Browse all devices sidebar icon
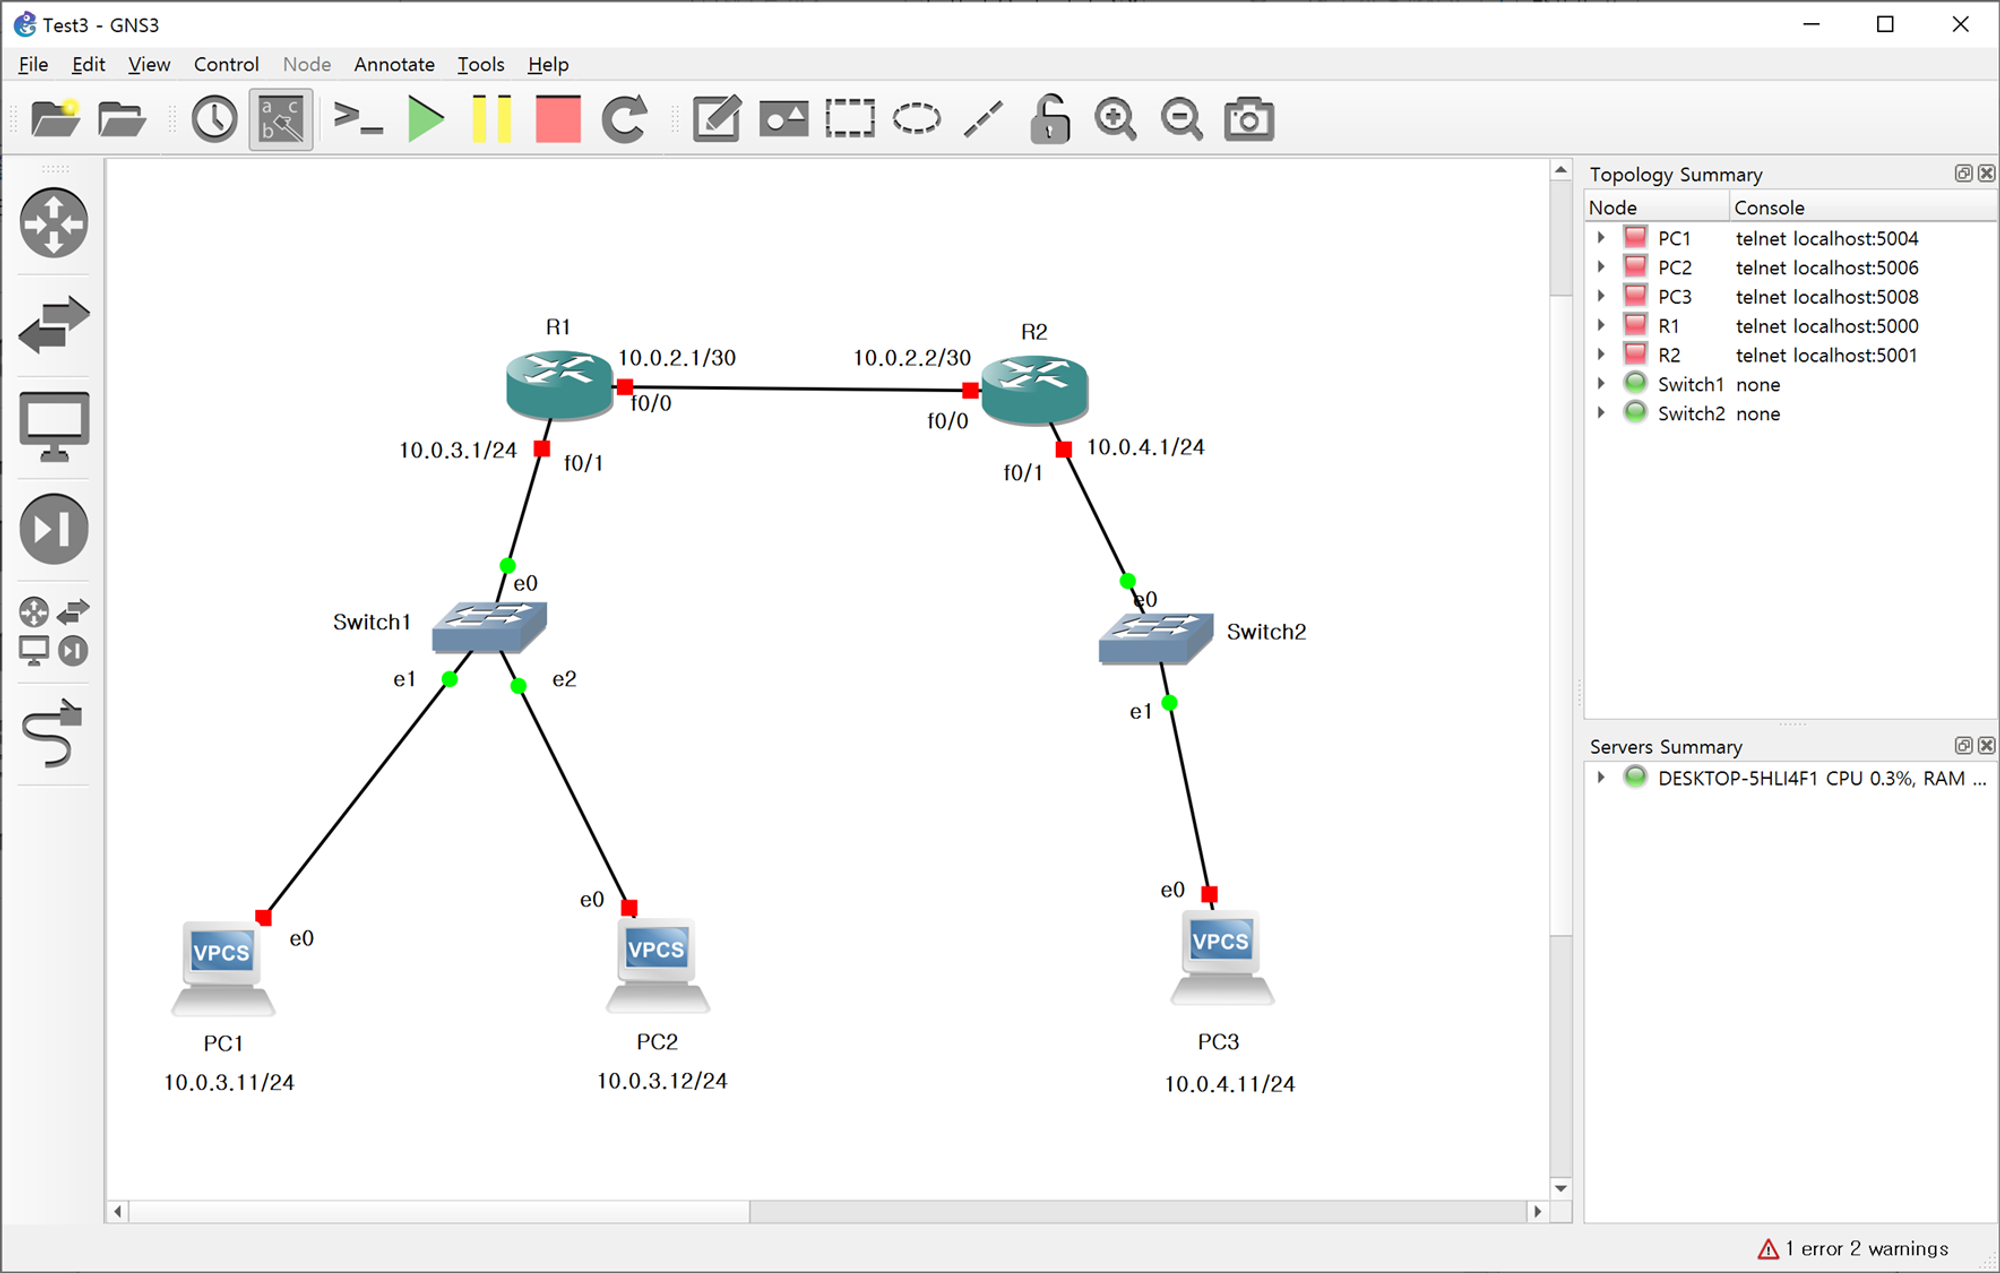The height and width of the screenshot is (1273, 2000). pos(54,631)
